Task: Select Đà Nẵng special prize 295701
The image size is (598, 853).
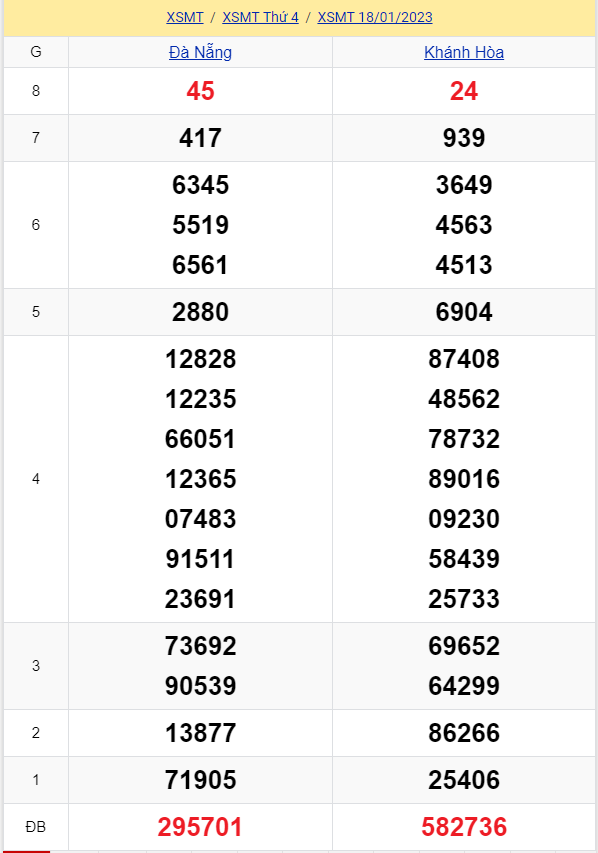Action: click(x=200, y=827)
